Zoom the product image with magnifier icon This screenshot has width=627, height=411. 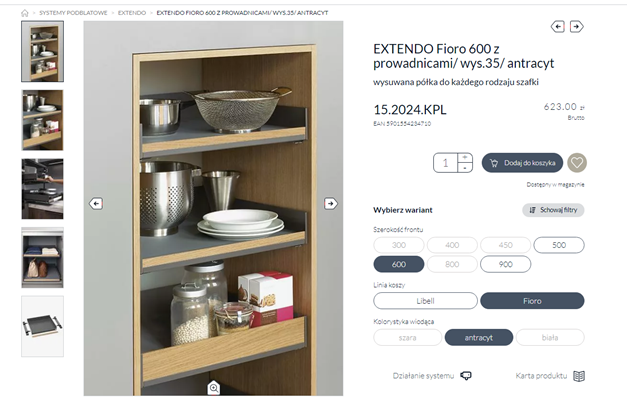coord(214,387)
